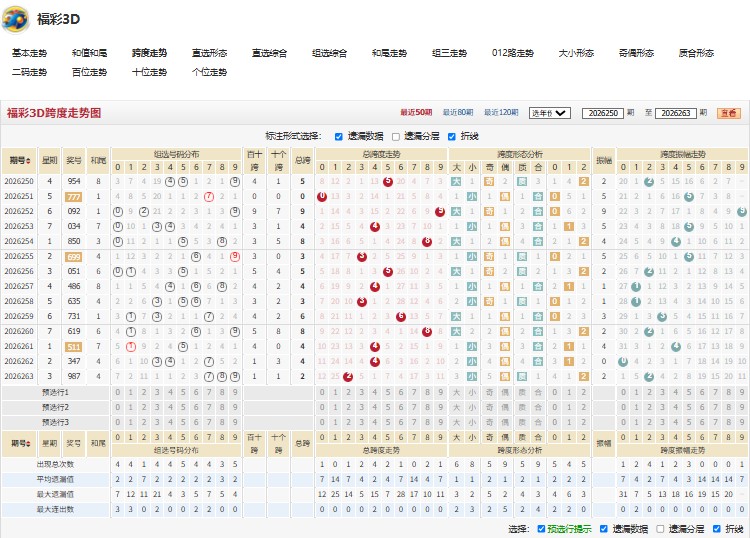Open 组三走势 navigation item
The width and height of the screenshot is (750, 538).
pos(449,53)
